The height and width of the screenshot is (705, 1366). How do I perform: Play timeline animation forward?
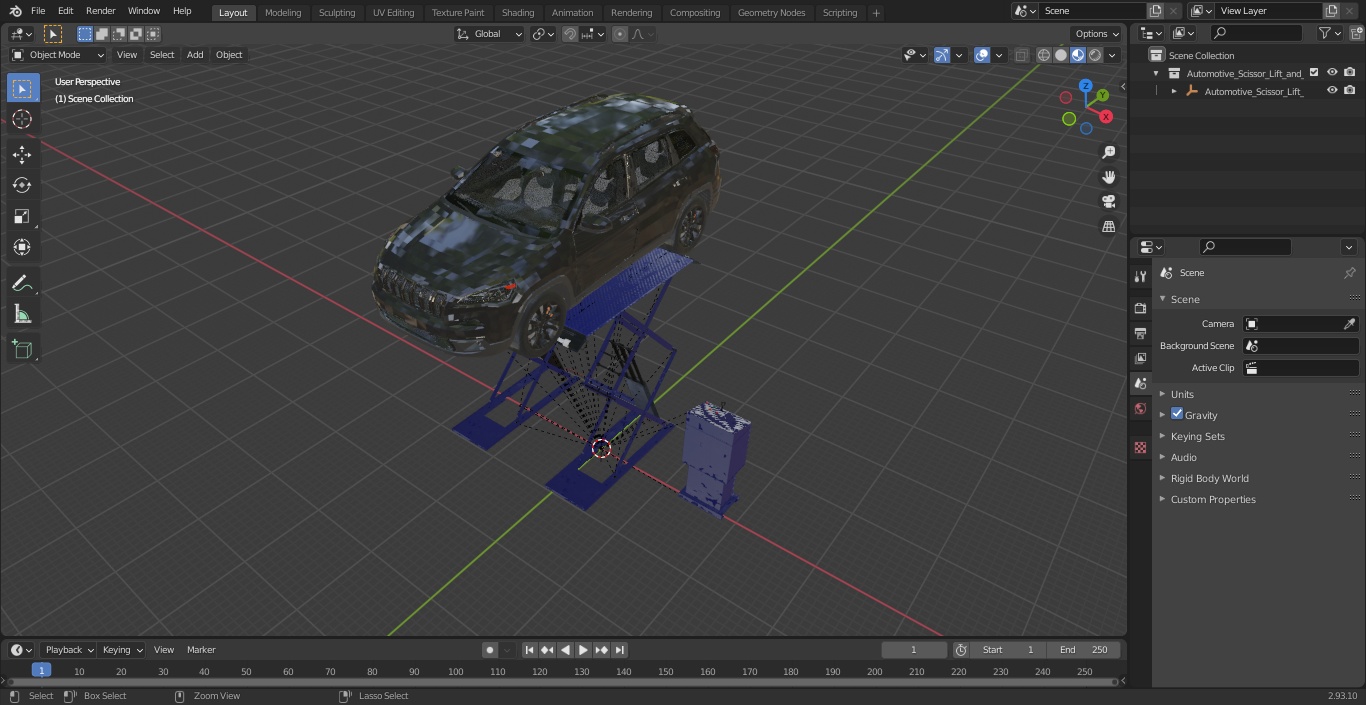[583, 650]
